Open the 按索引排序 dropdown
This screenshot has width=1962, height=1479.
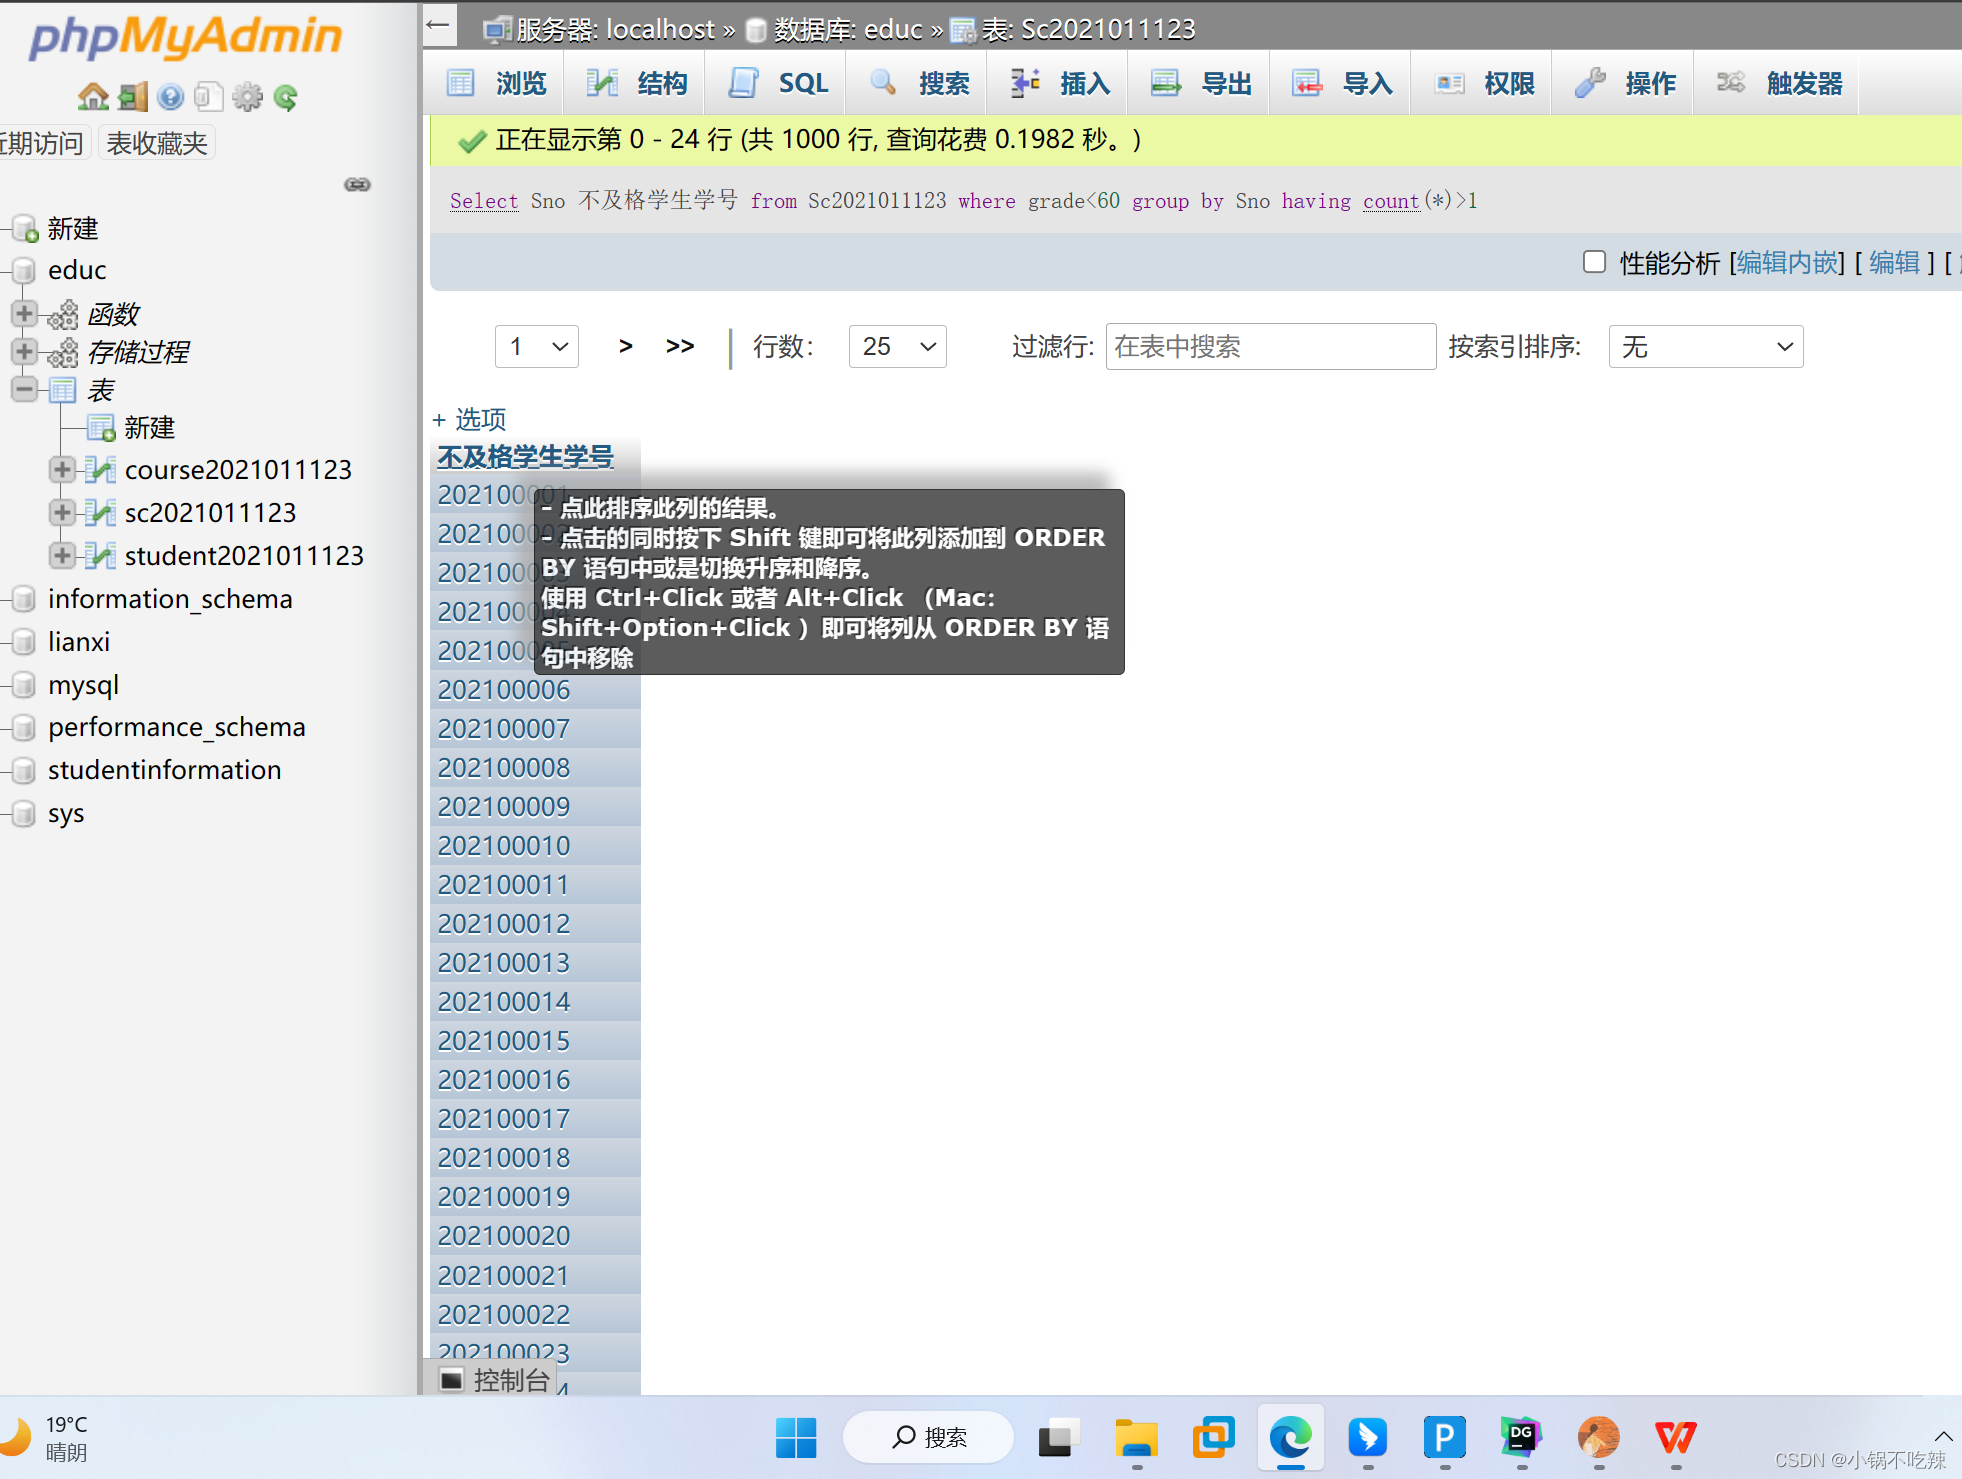[1705, 346]
